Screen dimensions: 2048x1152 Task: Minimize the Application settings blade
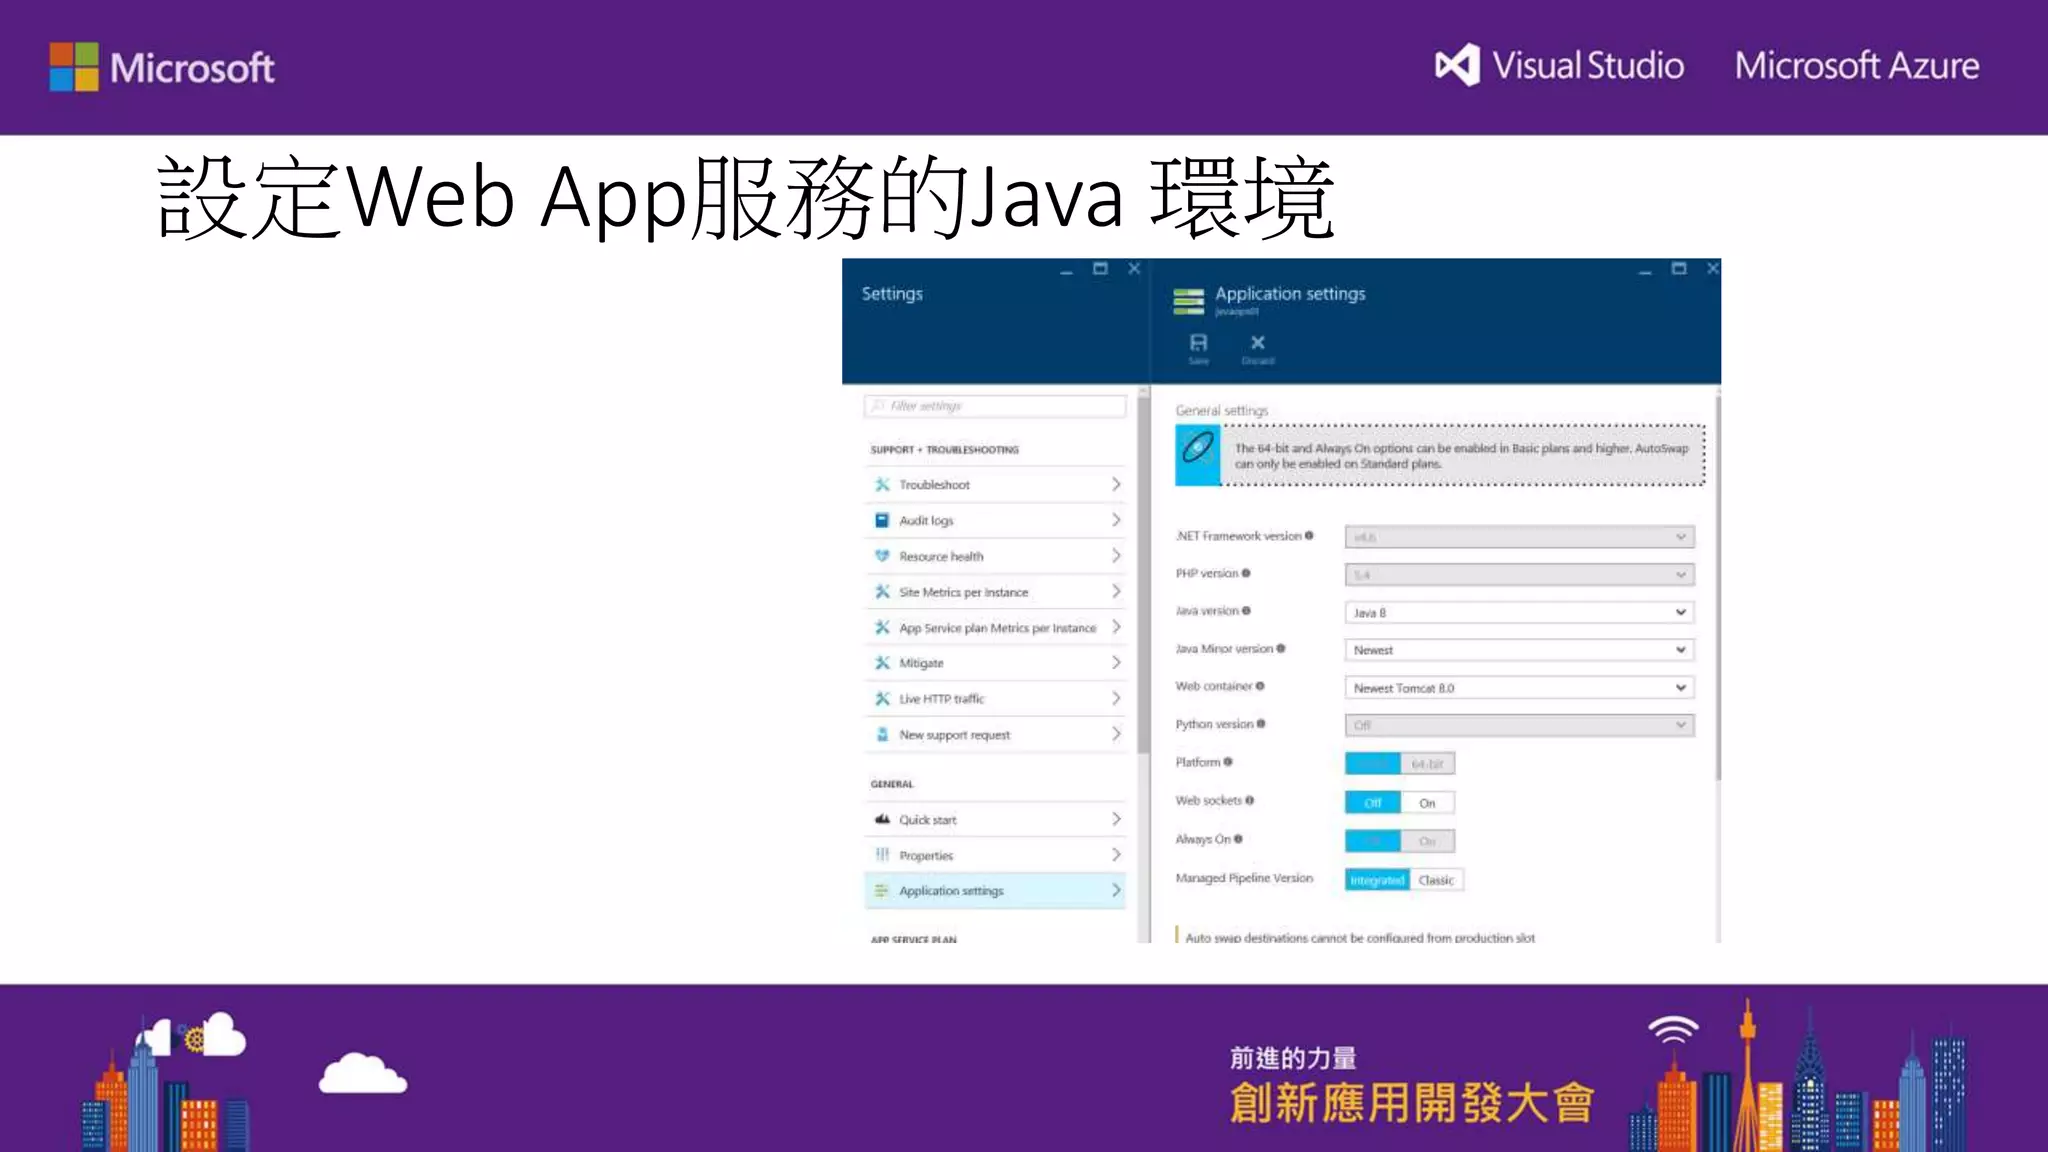pyautogui.click(x=1644, y=270)
